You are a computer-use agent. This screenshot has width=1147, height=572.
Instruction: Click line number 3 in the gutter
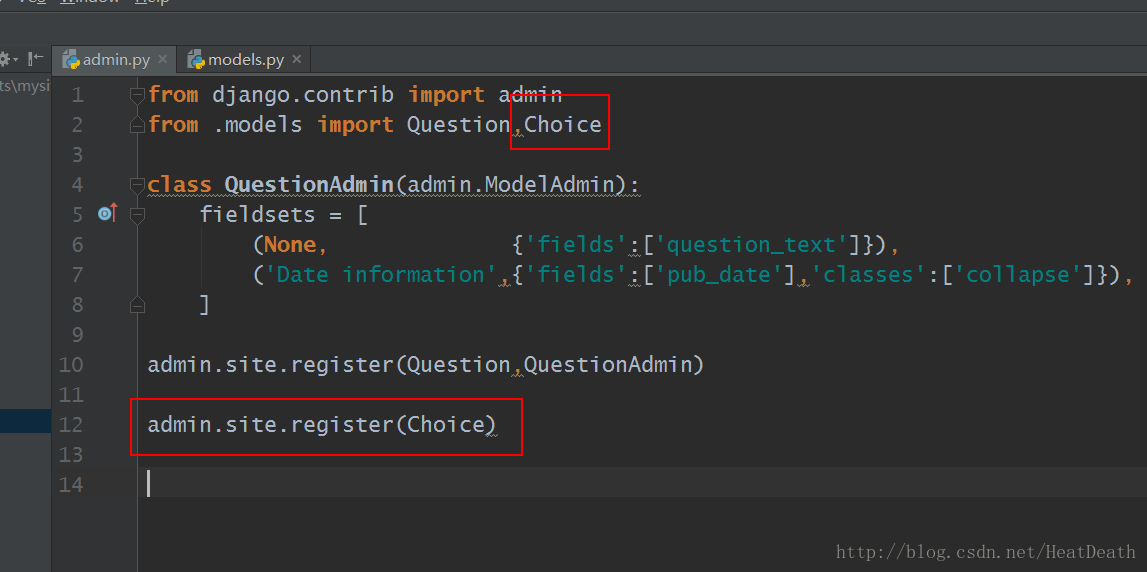(x=78, y=155)
